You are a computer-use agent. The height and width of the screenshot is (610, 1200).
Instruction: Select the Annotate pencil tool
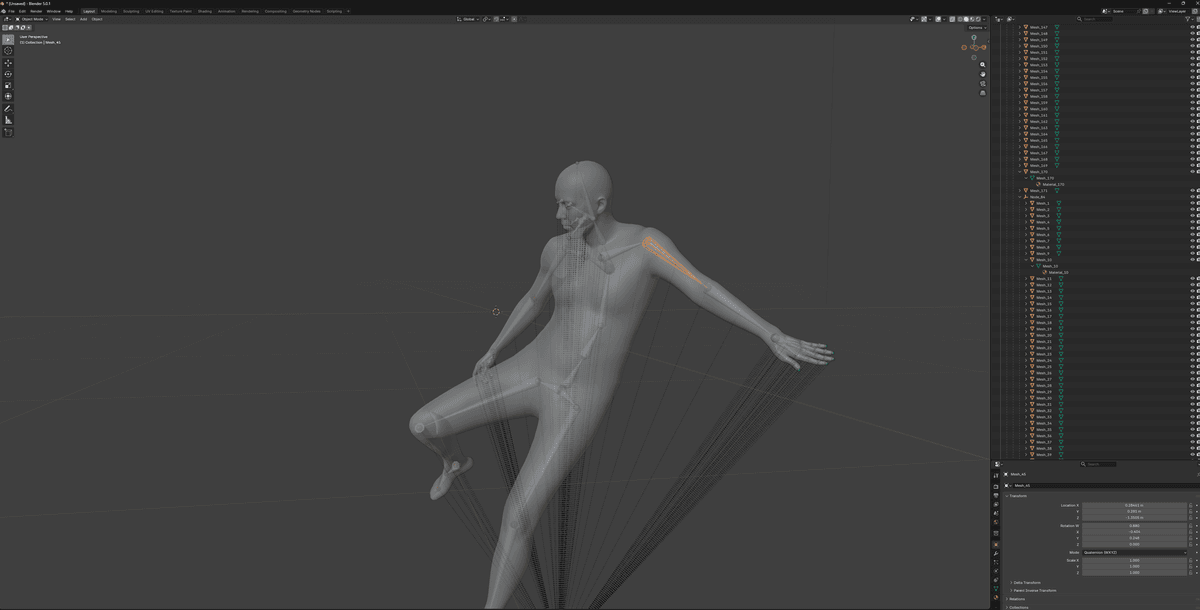[x=8, y=108]
